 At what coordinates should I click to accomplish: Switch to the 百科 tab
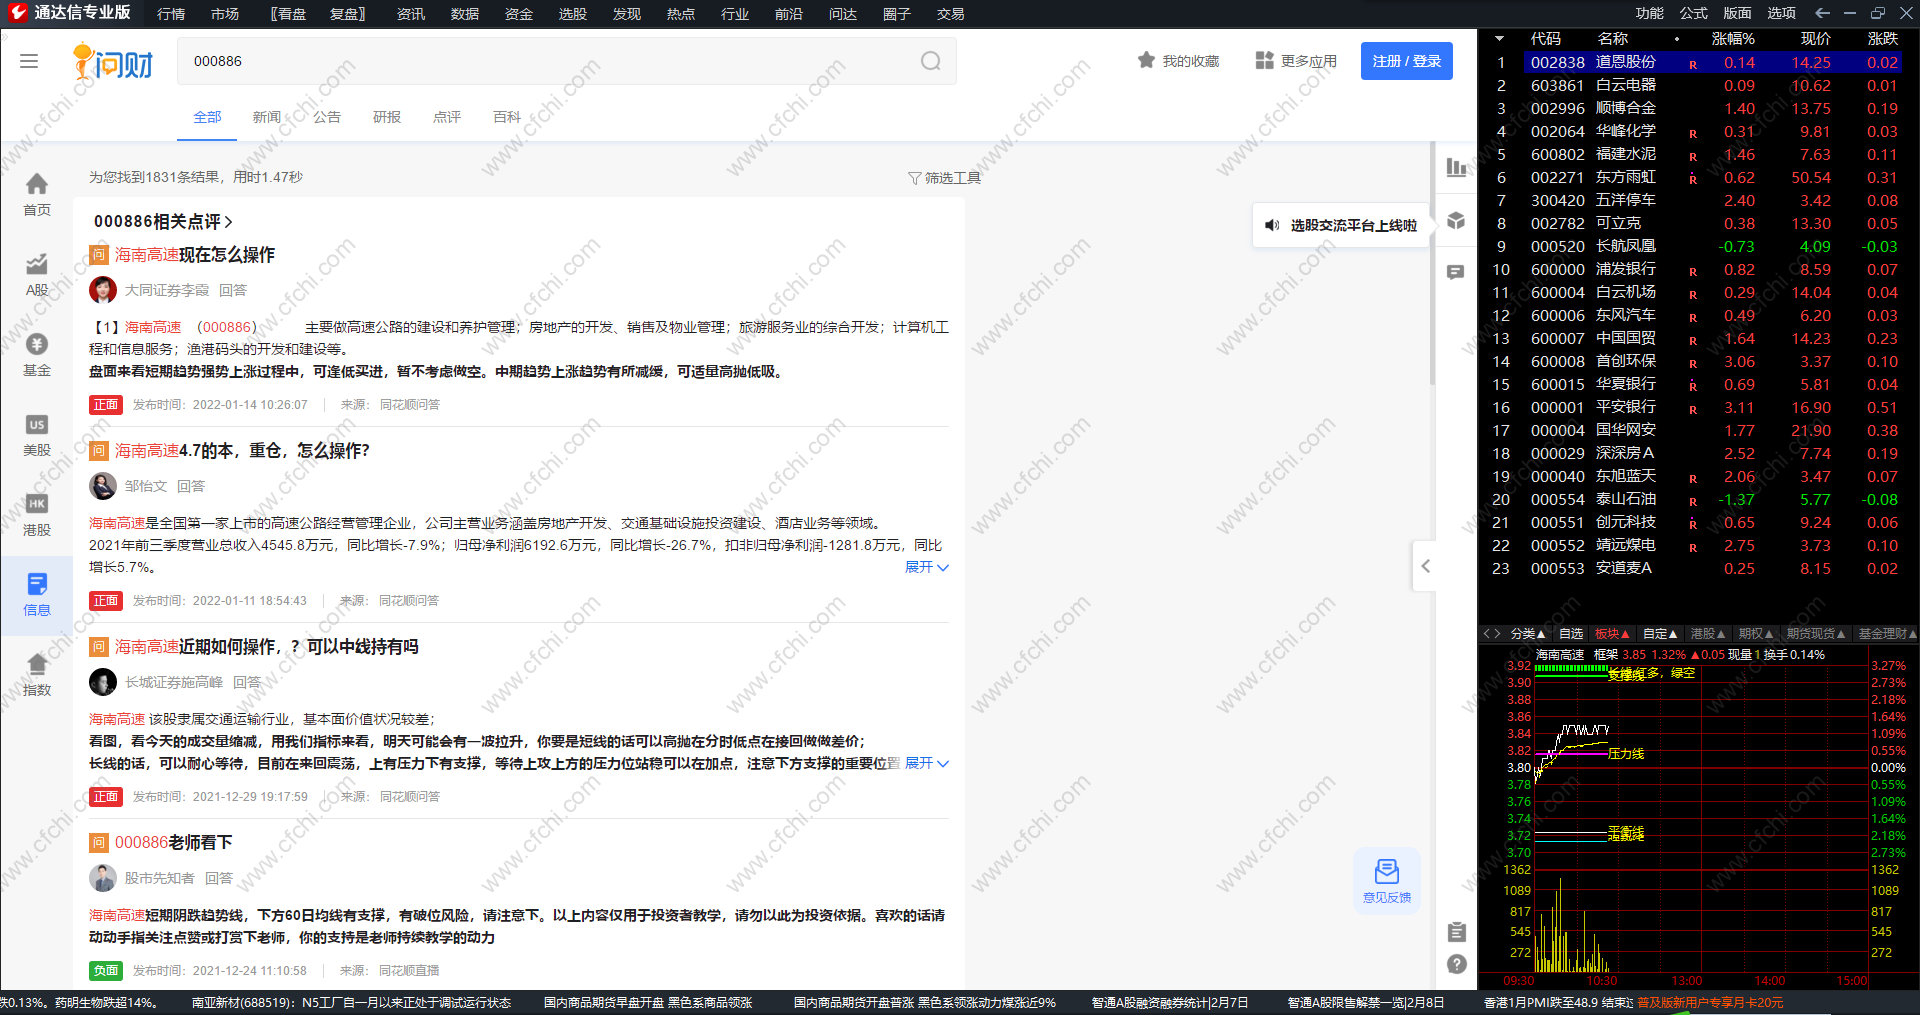click(x=507, y=117)
